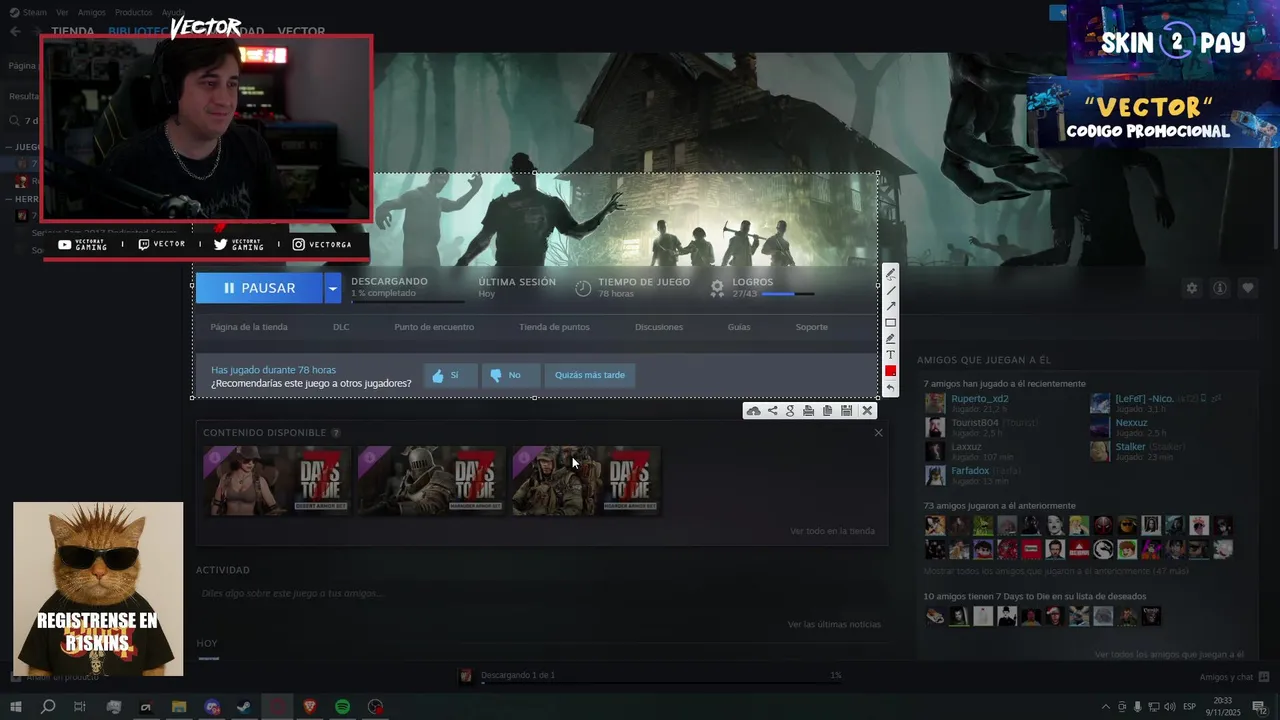
Task: Select the marker highlighter tool
Action: 890,338
